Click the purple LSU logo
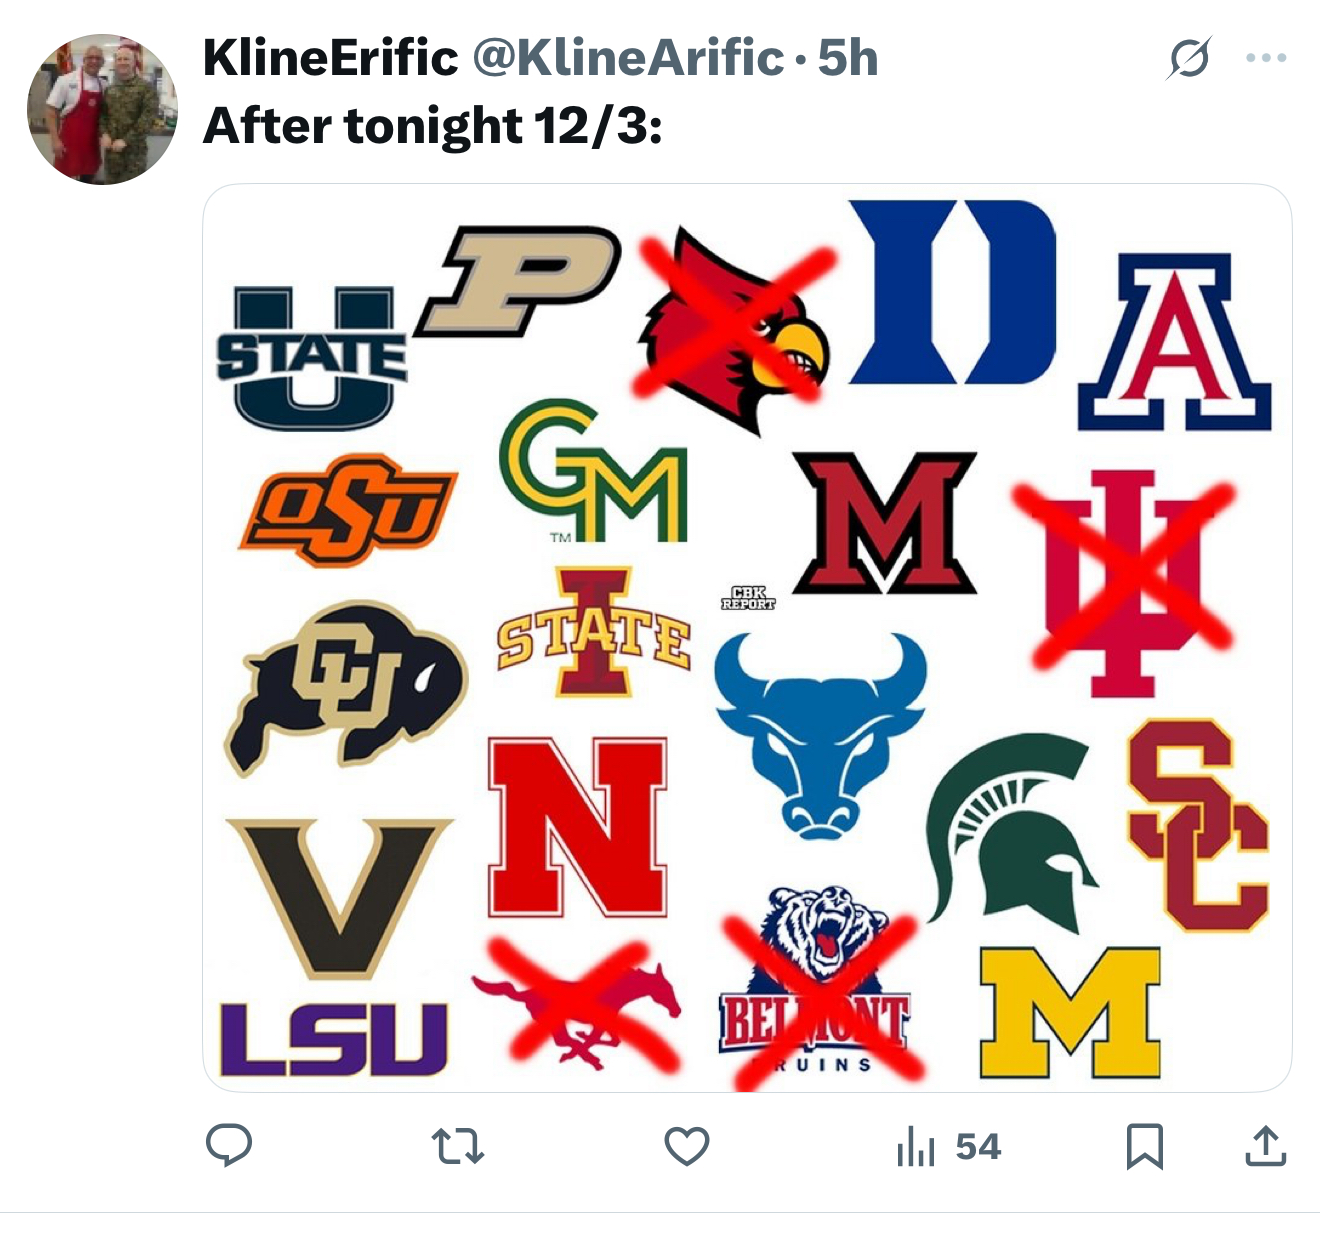Image resolution: width=1320 pixels, height=1239 pixels. pyautogui.click(x=333, y=1040)
